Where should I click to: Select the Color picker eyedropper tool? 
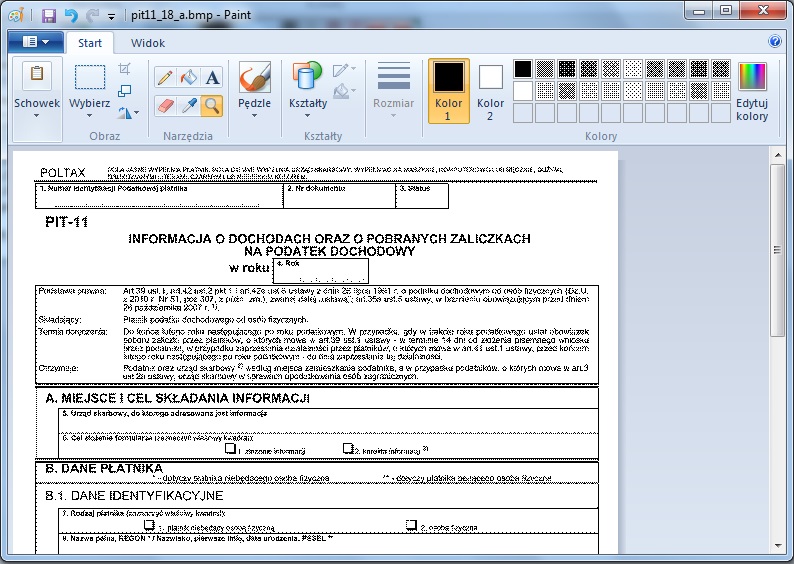(x=189, y=106)
